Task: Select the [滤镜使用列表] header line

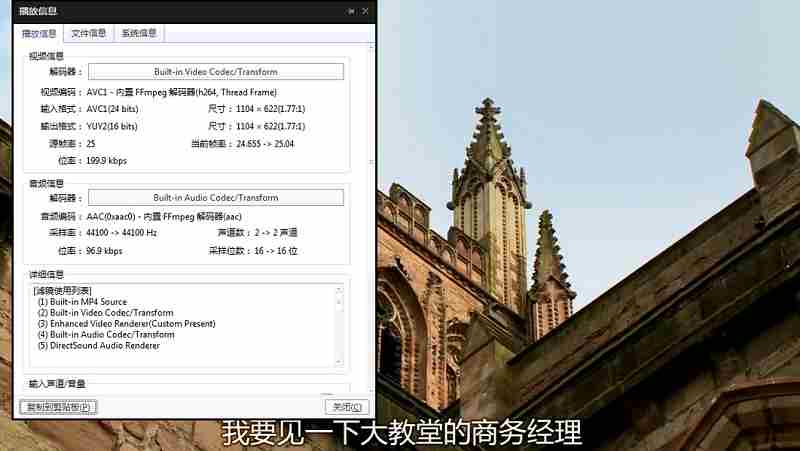Action: pyautogui.click(x=62, y=290)
